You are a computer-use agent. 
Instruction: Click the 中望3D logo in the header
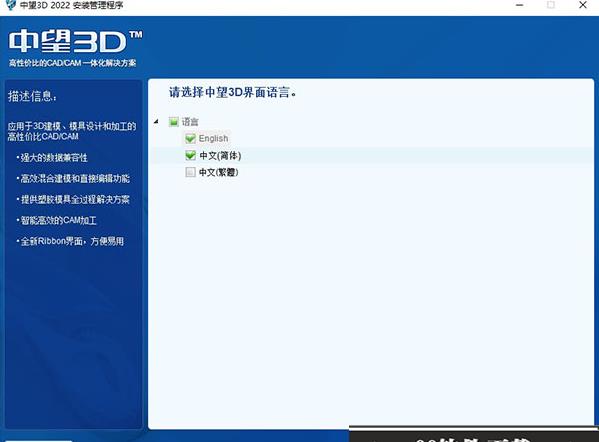pos(76,41)
